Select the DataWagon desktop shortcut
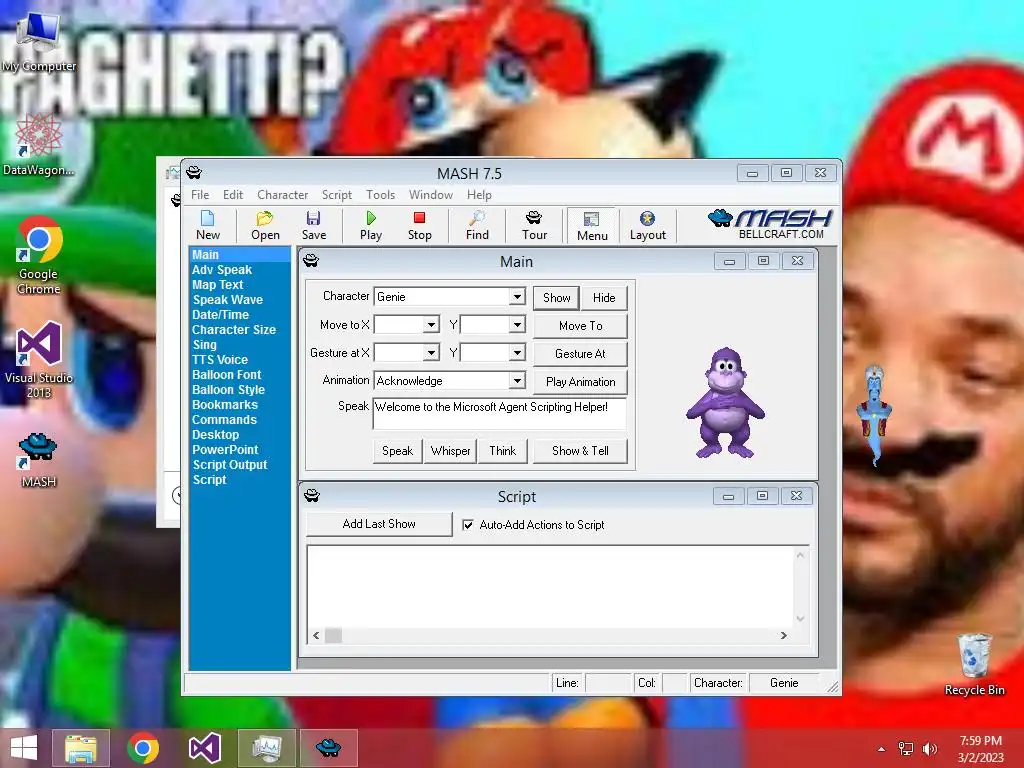Screen dimensions: 1024x768 pos(39,145)
